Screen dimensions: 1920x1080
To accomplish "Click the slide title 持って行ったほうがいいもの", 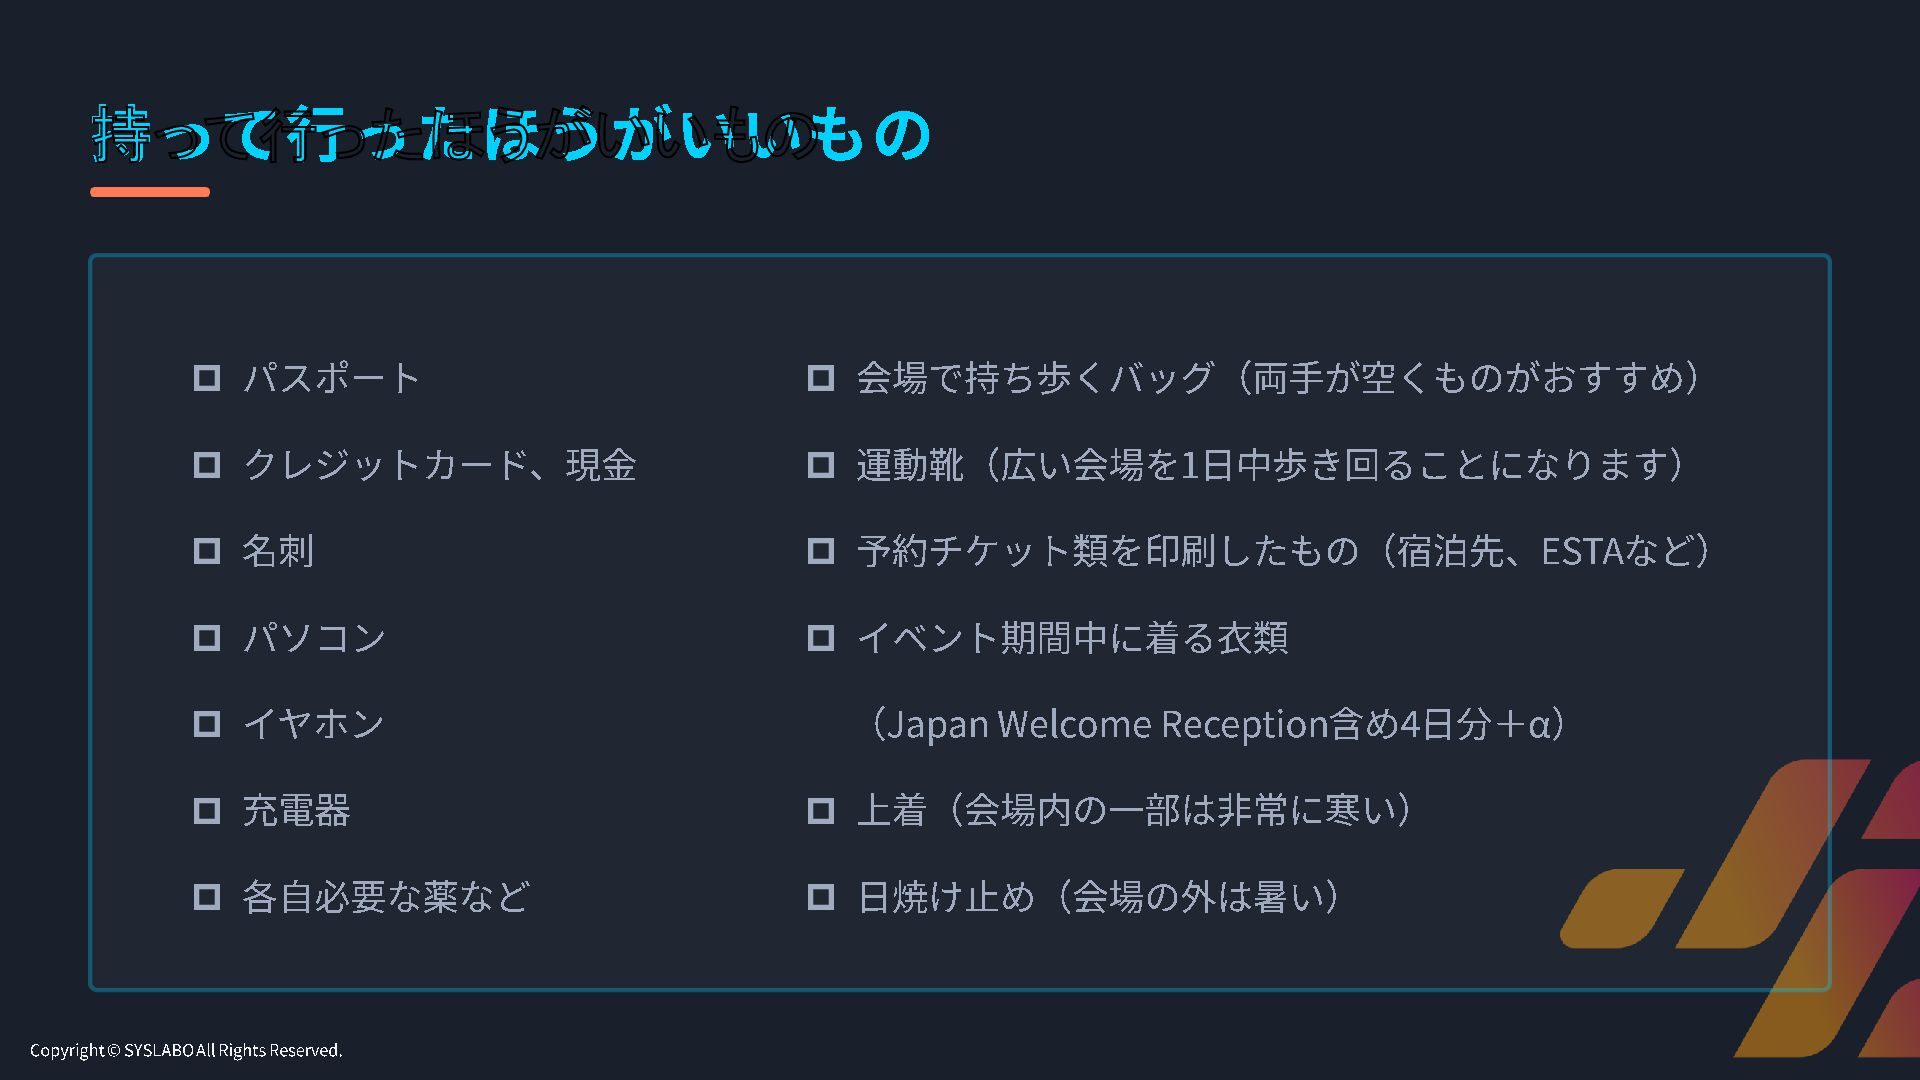I will tap(511, 134).
